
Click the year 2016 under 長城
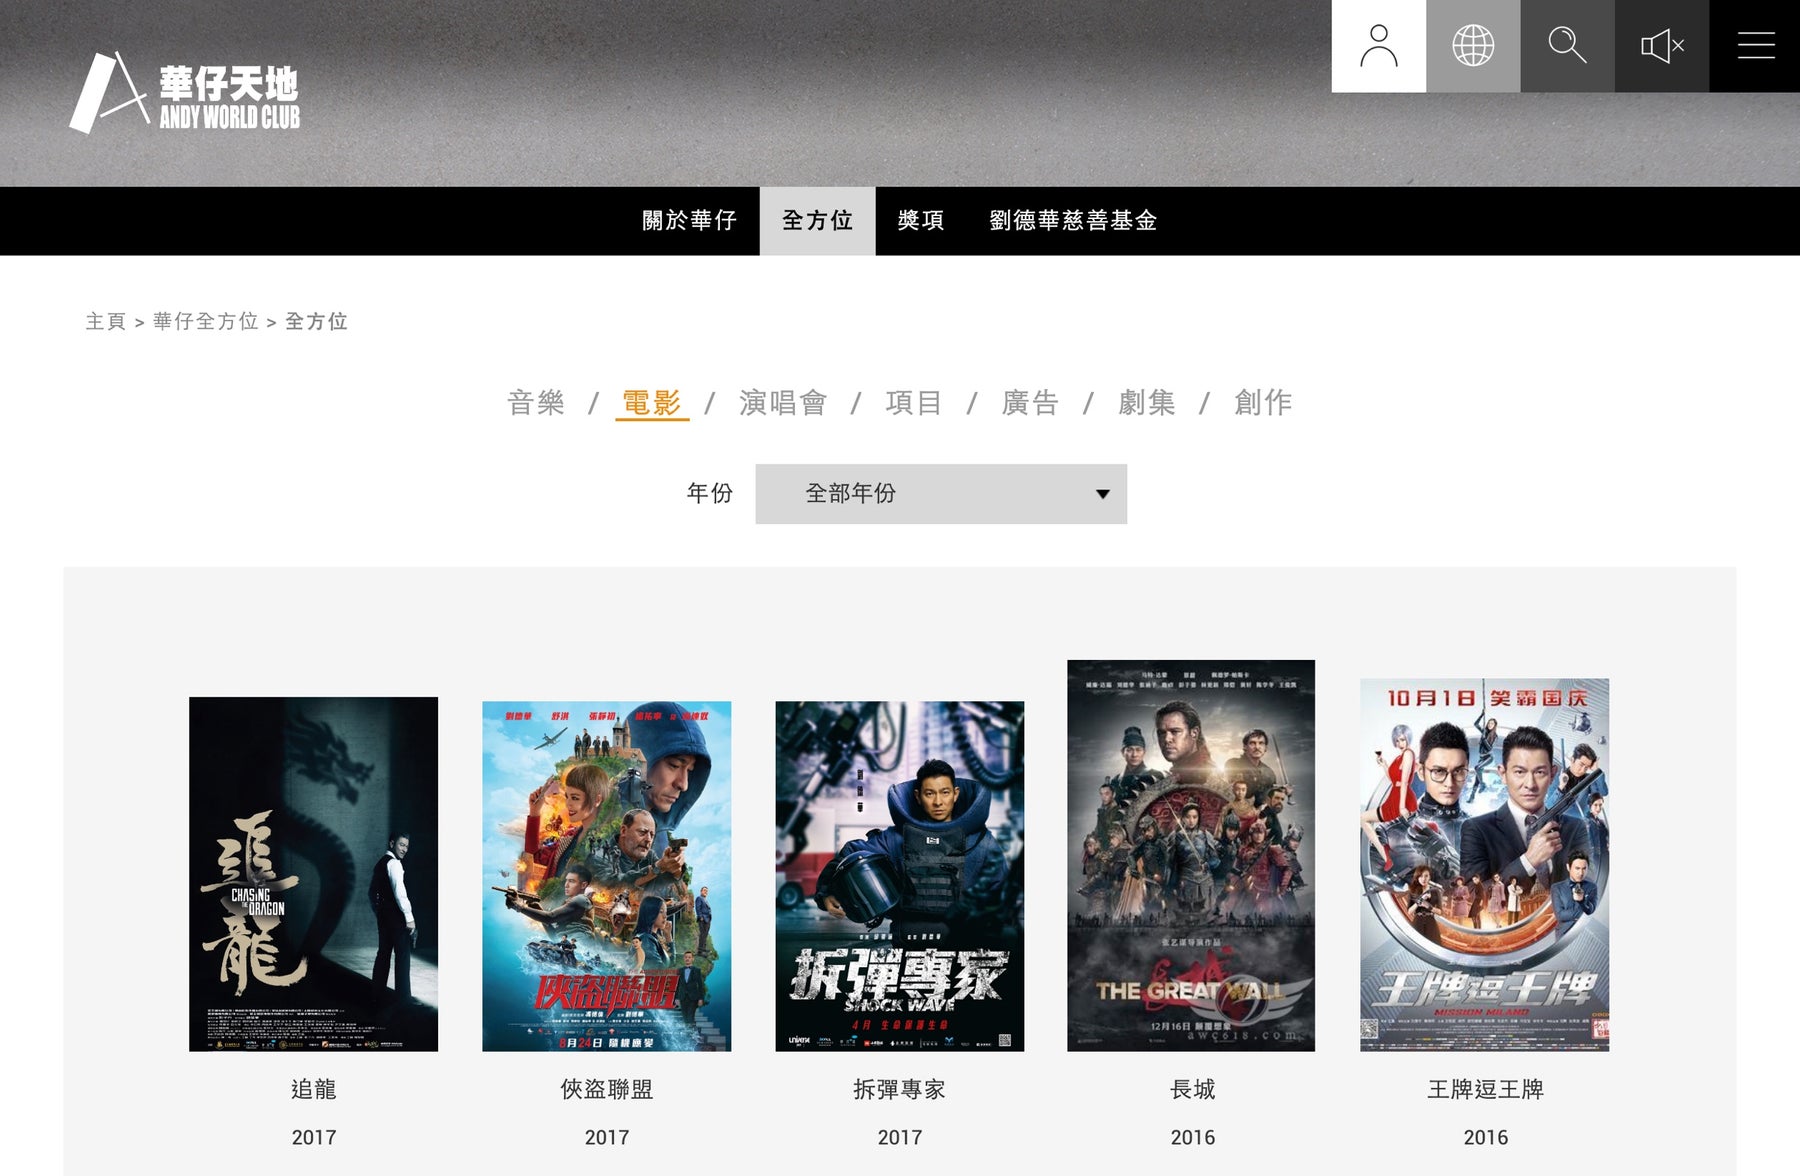[1192, 1138]
